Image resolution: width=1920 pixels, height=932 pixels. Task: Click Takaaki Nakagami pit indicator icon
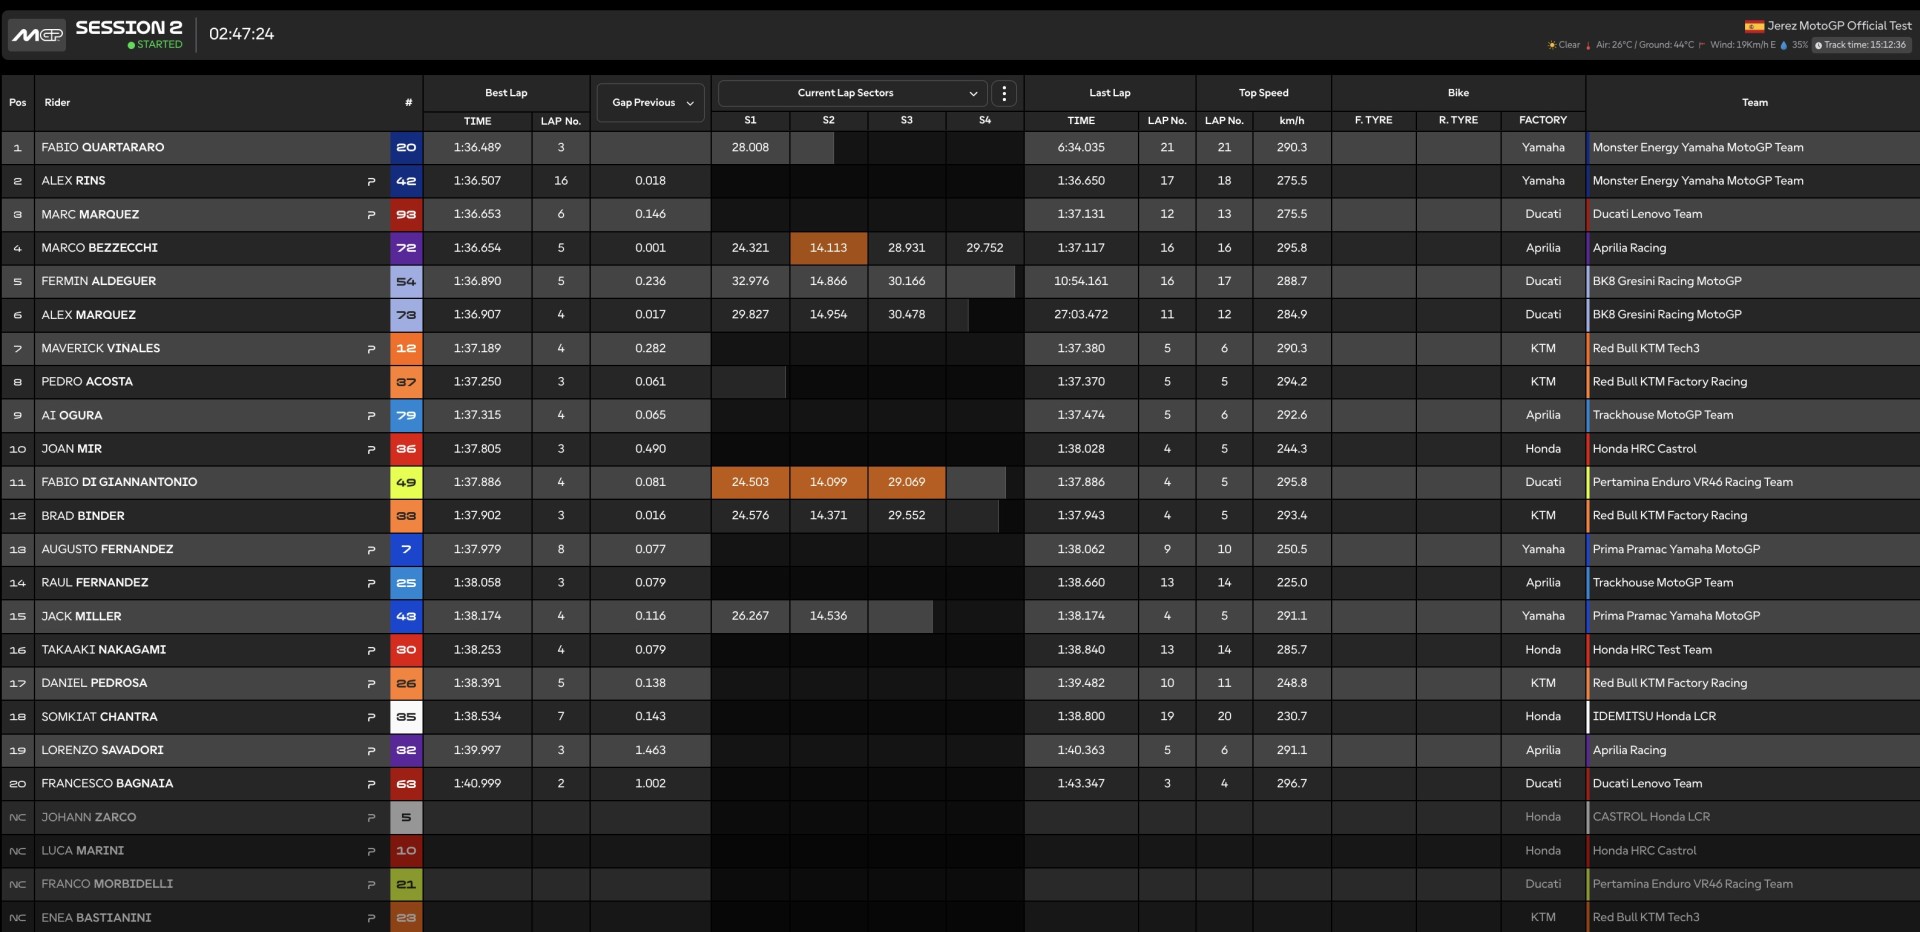371,650
